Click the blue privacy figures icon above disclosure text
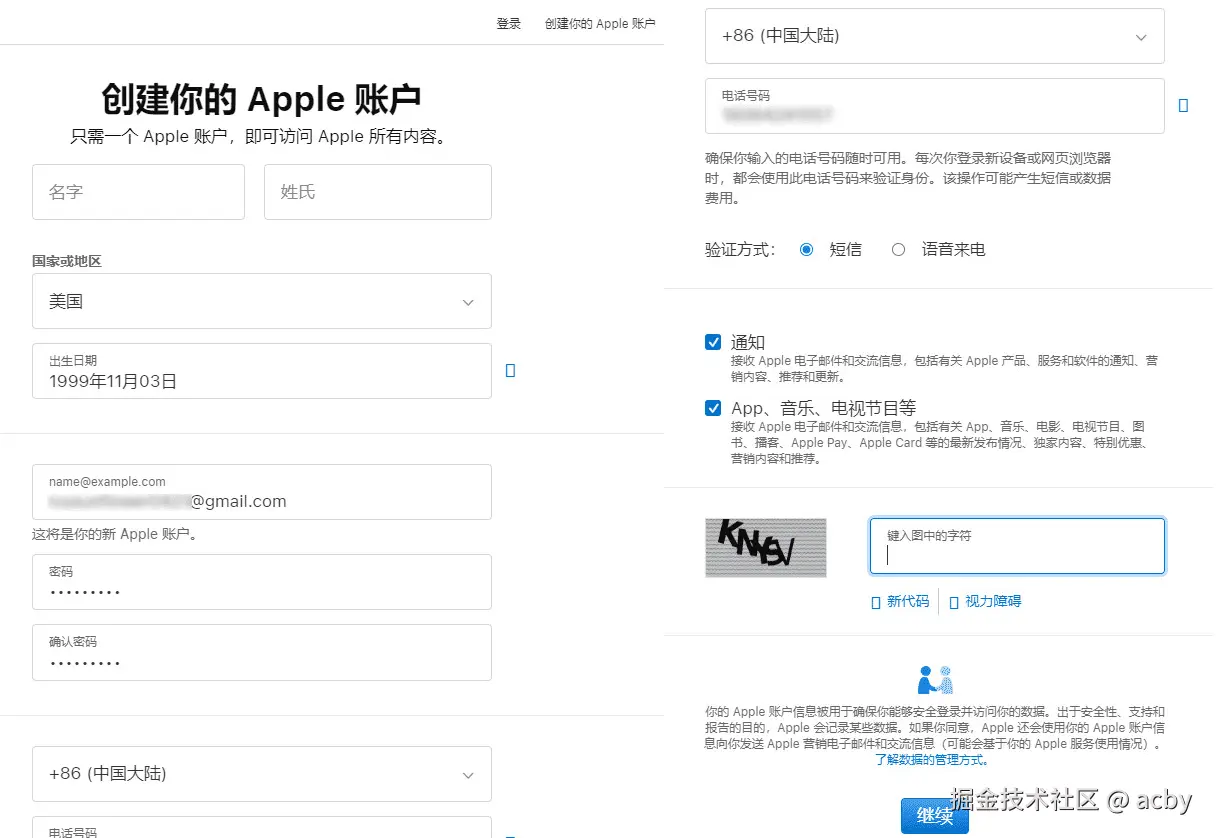 (x=934, y=678)
